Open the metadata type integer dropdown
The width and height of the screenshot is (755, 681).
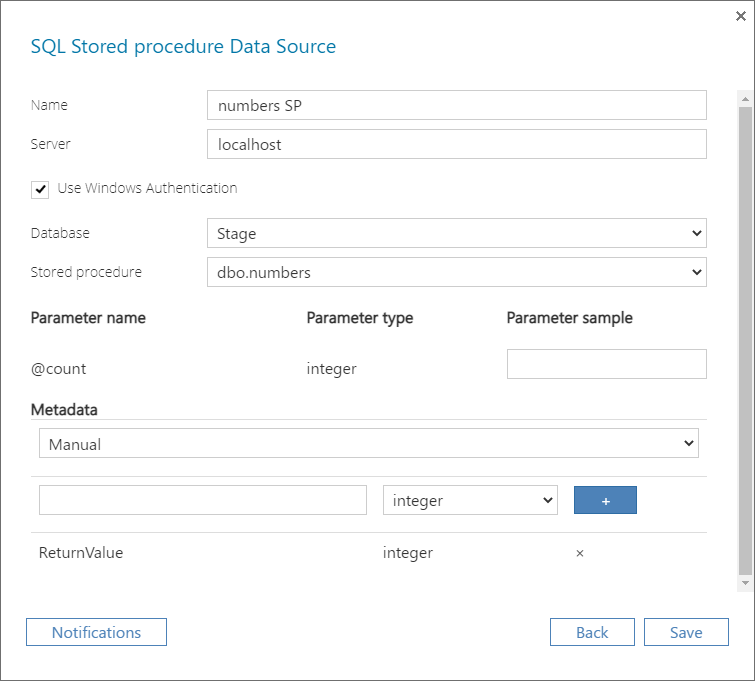tap(470, 500)
